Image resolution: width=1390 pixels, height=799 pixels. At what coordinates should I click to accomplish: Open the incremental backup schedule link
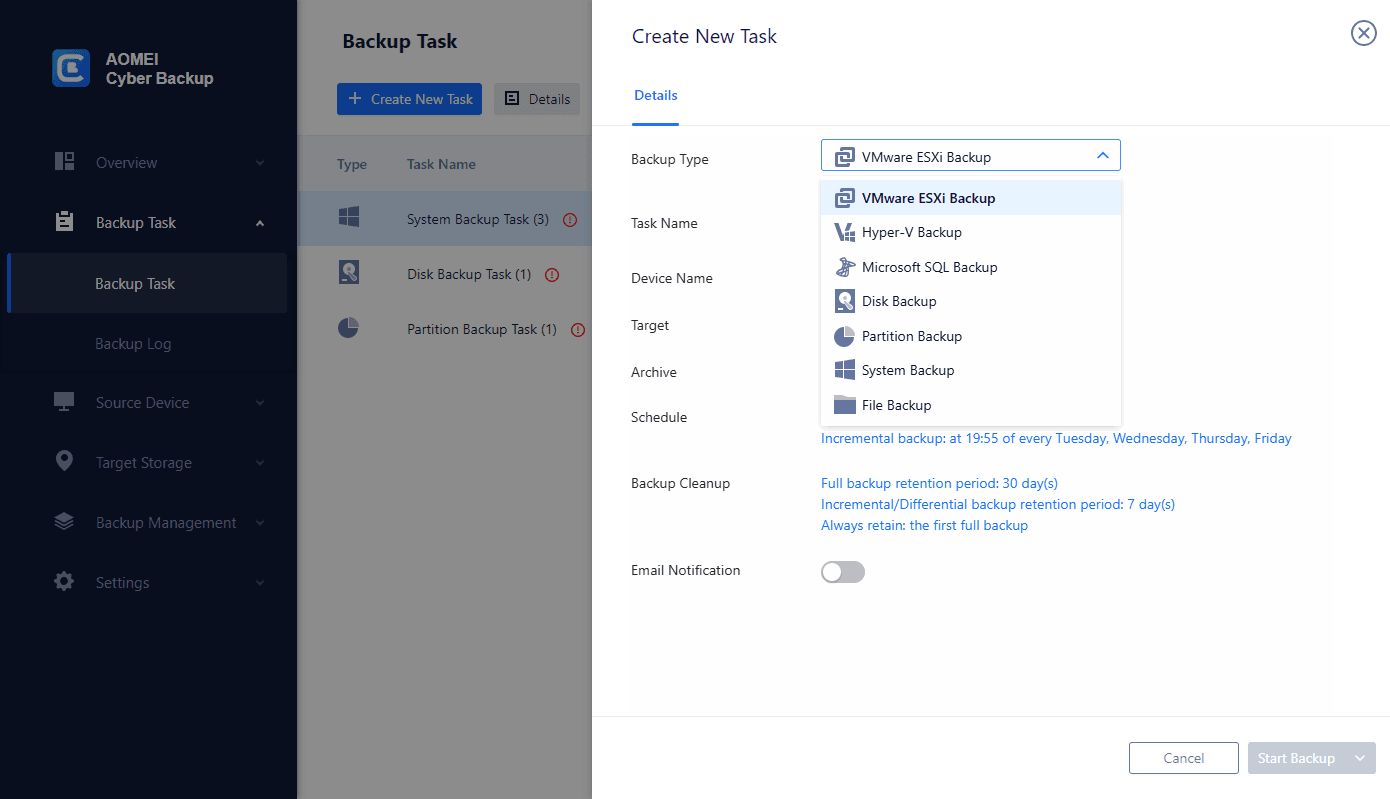click(1056, 438)
